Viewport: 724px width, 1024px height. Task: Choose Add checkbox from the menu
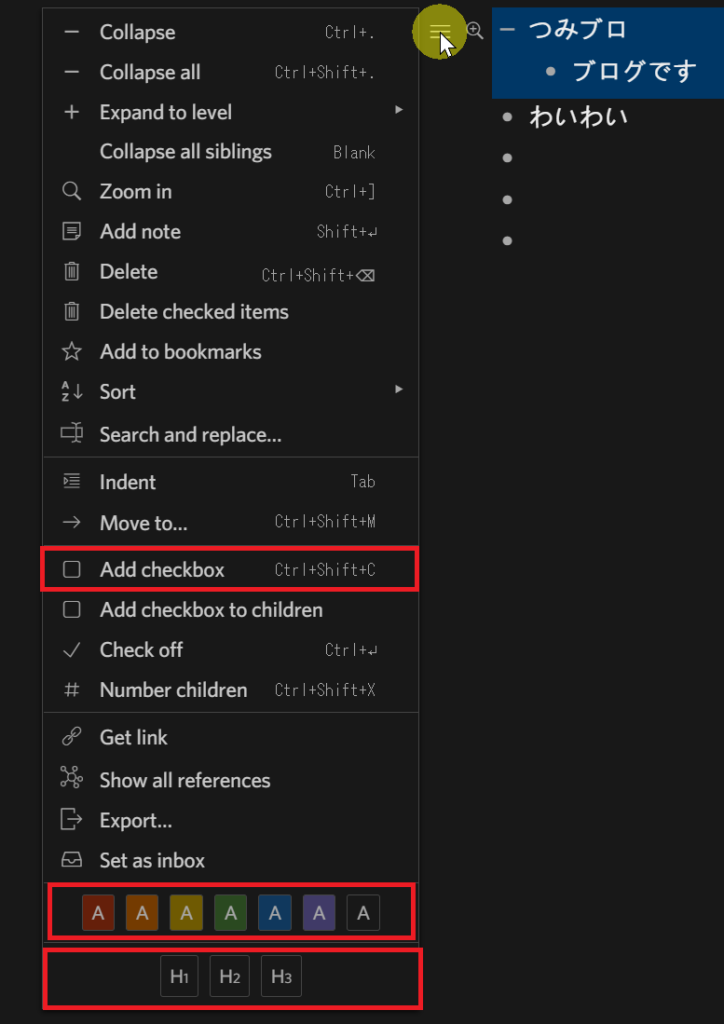click(x=230, y=570)
